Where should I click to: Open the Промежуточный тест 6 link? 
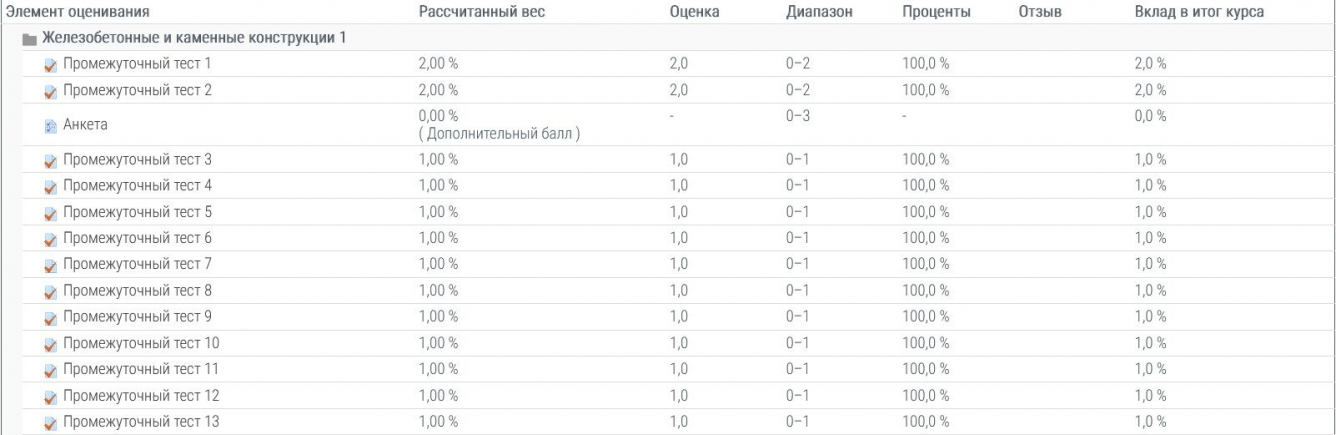point(136,238)
